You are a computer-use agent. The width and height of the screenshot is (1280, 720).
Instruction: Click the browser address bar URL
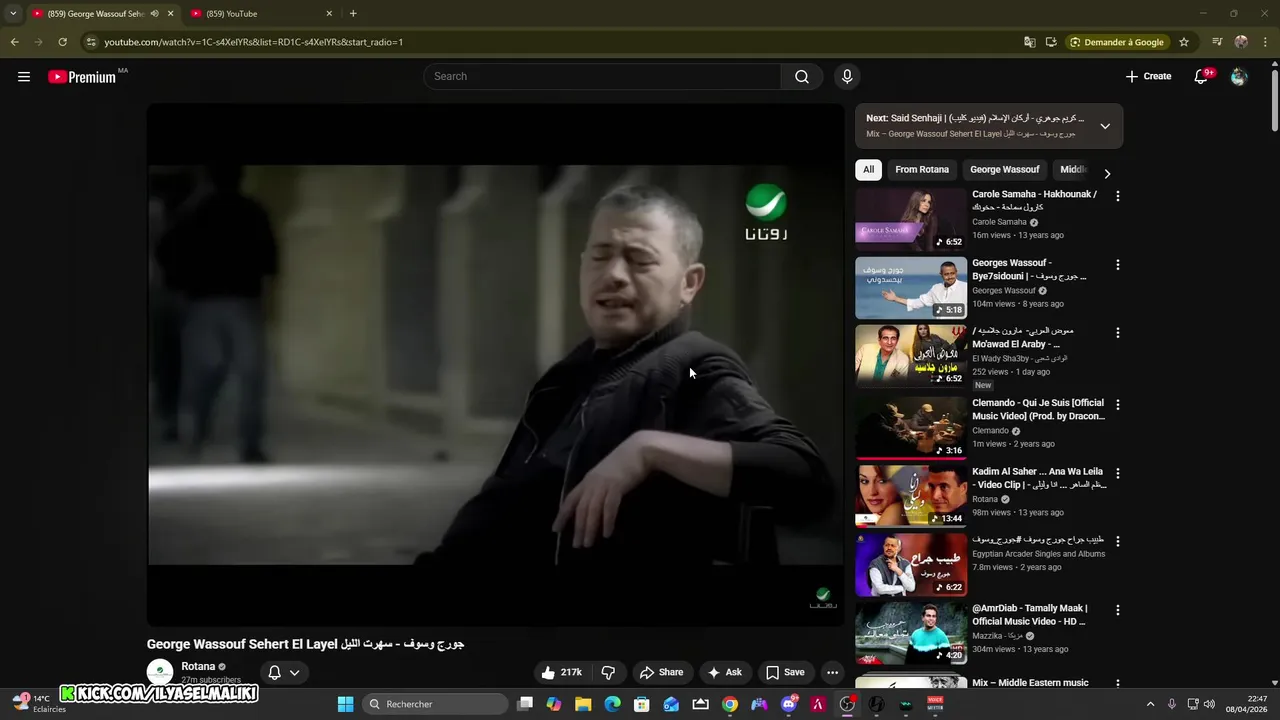(254, 42)
